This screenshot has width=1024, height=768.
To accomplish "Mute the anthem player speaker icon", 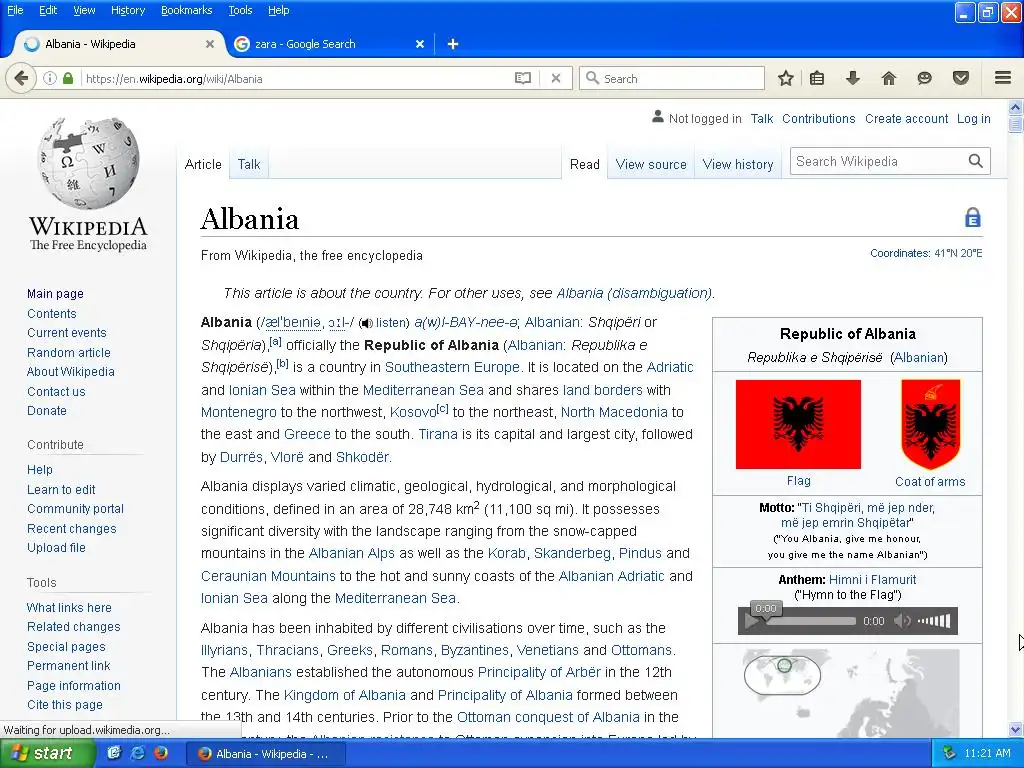I will point(902,621).
